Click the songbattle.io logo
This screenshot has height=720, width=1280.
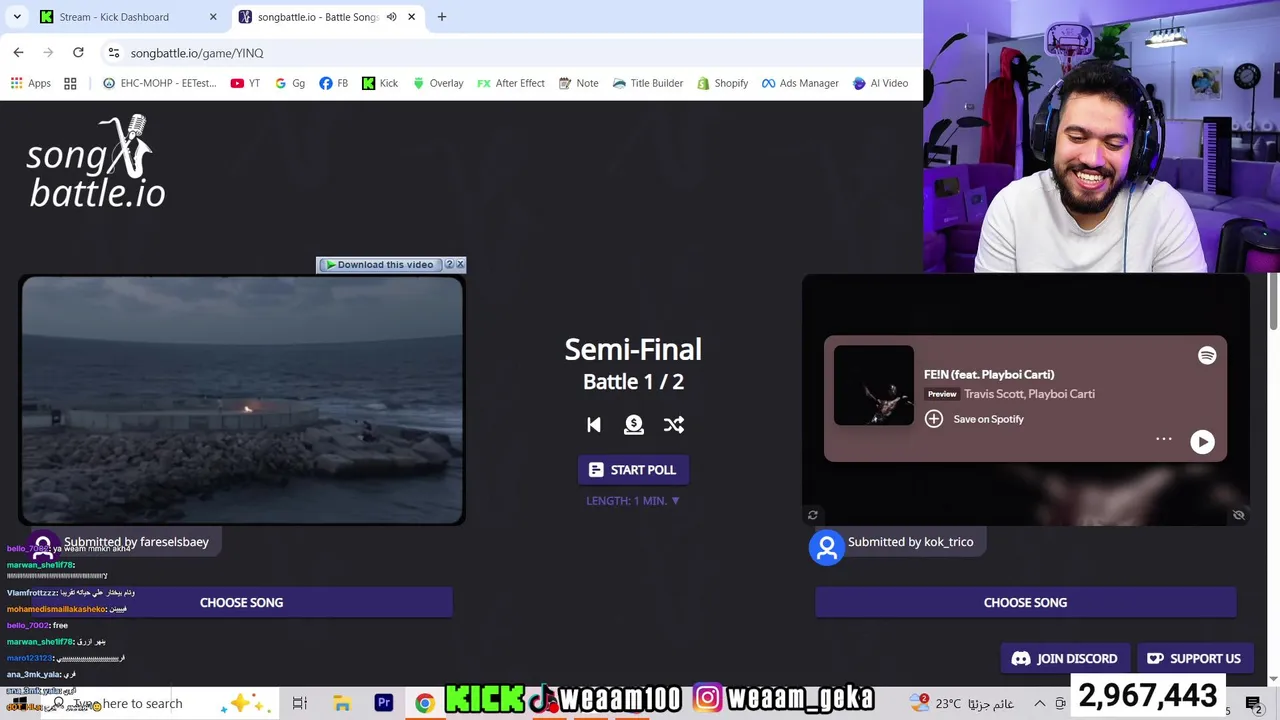click(x=96, y=162)
